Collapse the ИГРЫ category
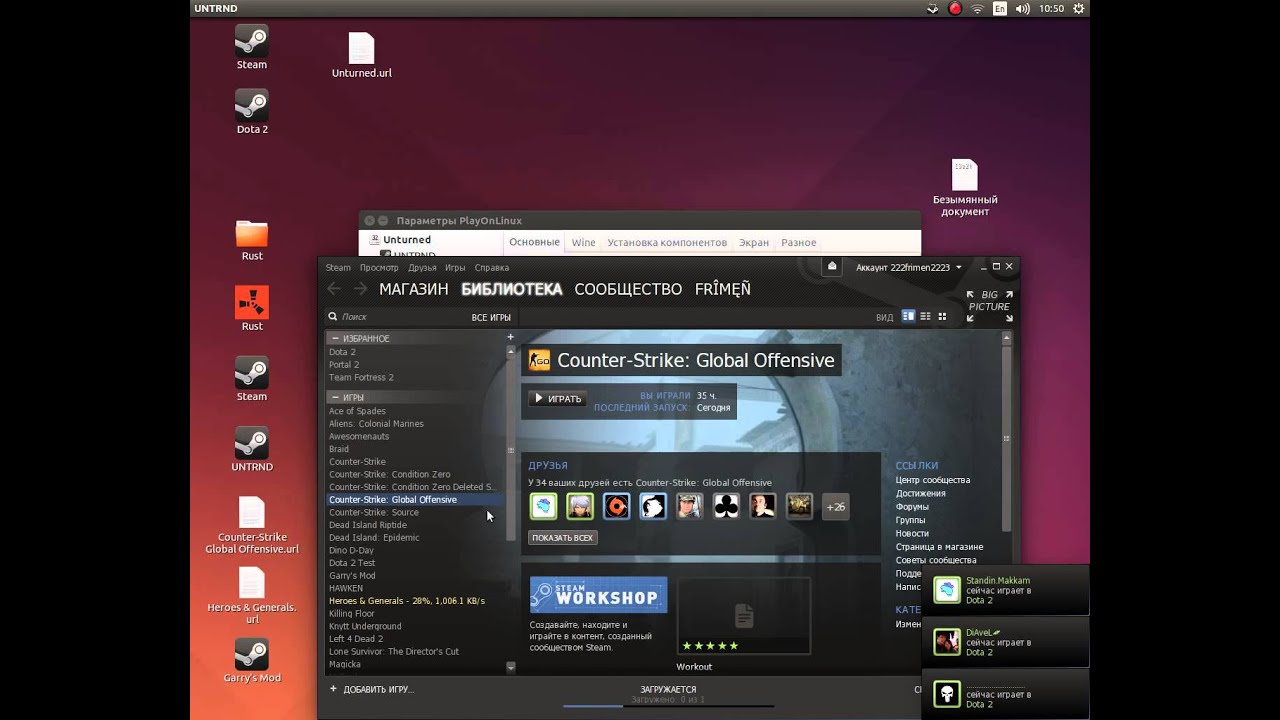The height and width of the screenshot is (720, 1280). click(335, 397)
